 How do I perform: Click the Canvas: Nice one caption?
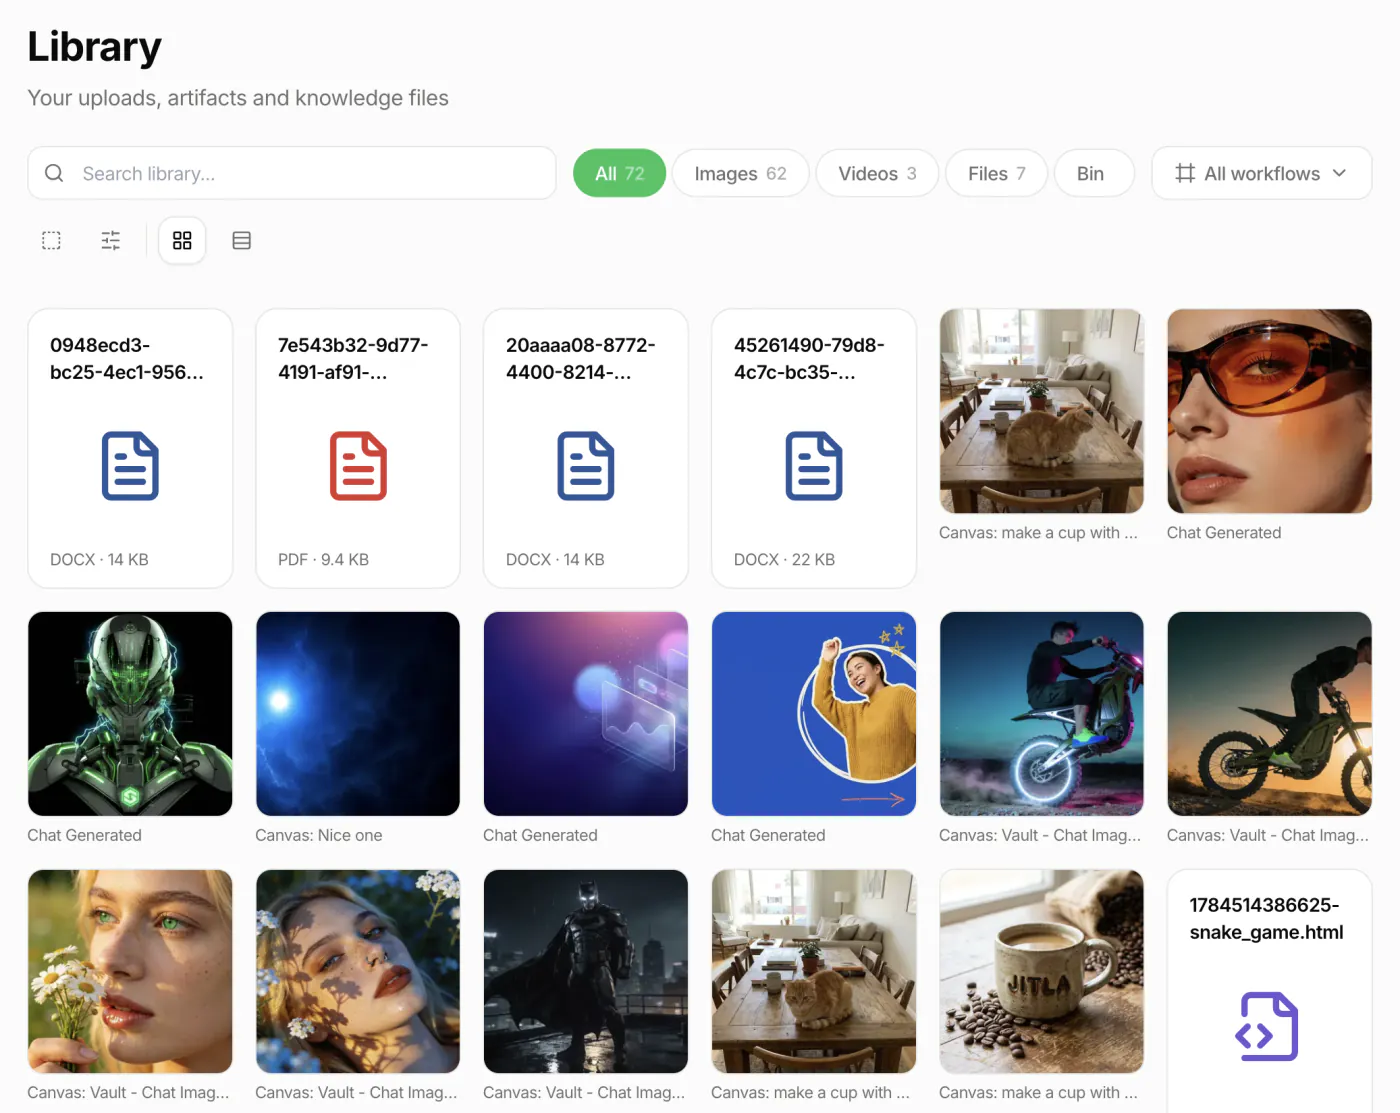click(x=318, y=835)
